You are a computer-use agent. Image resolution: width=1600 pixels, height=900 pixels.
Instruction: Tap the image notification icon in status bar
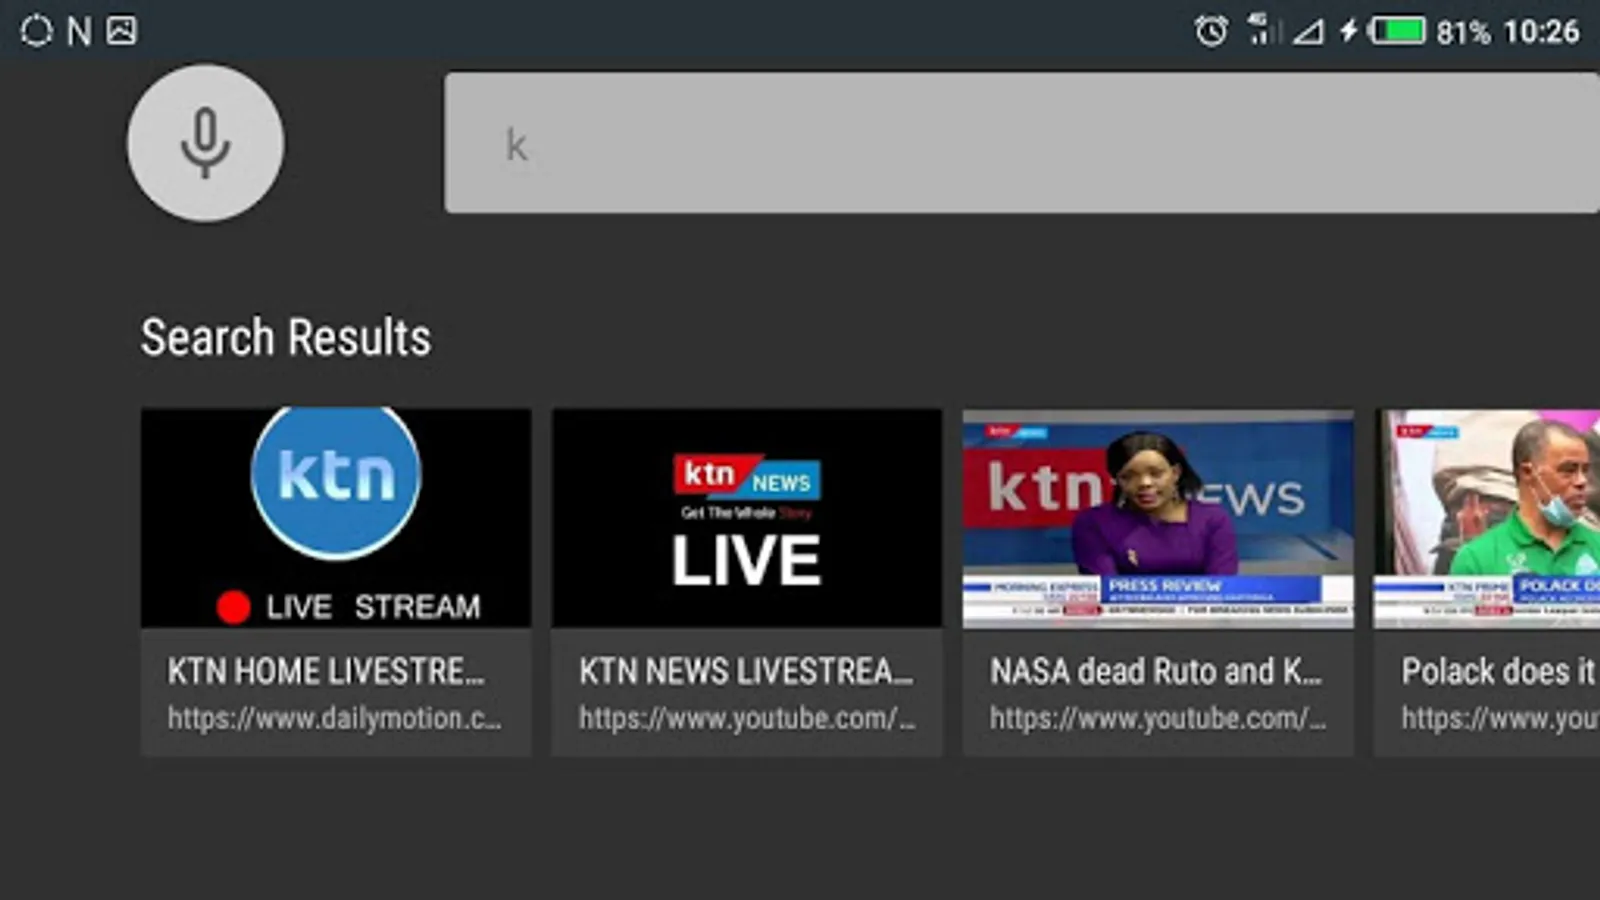(x=122, y=31)
